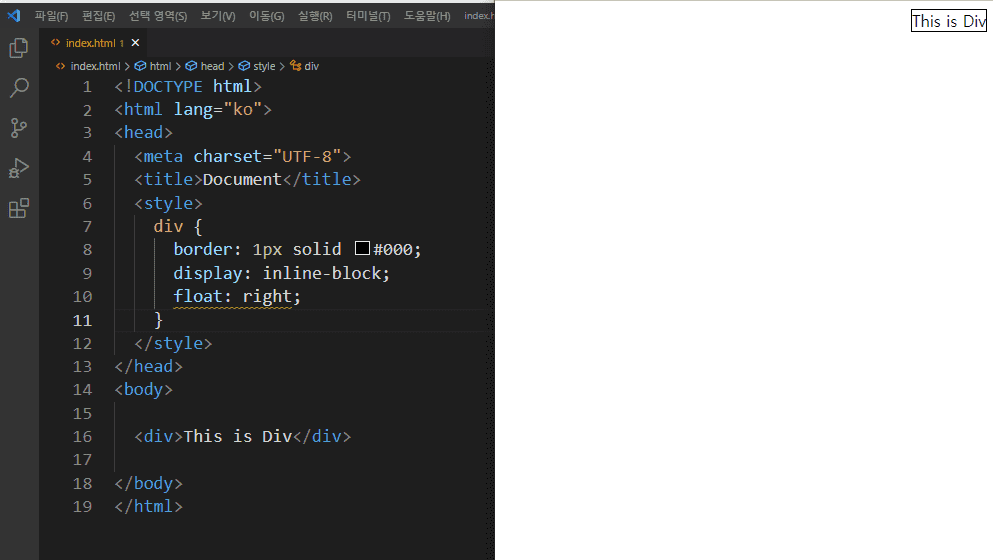Click the <div>This is Div</div> line
This screenshot has width=993, height=560.
243,436
